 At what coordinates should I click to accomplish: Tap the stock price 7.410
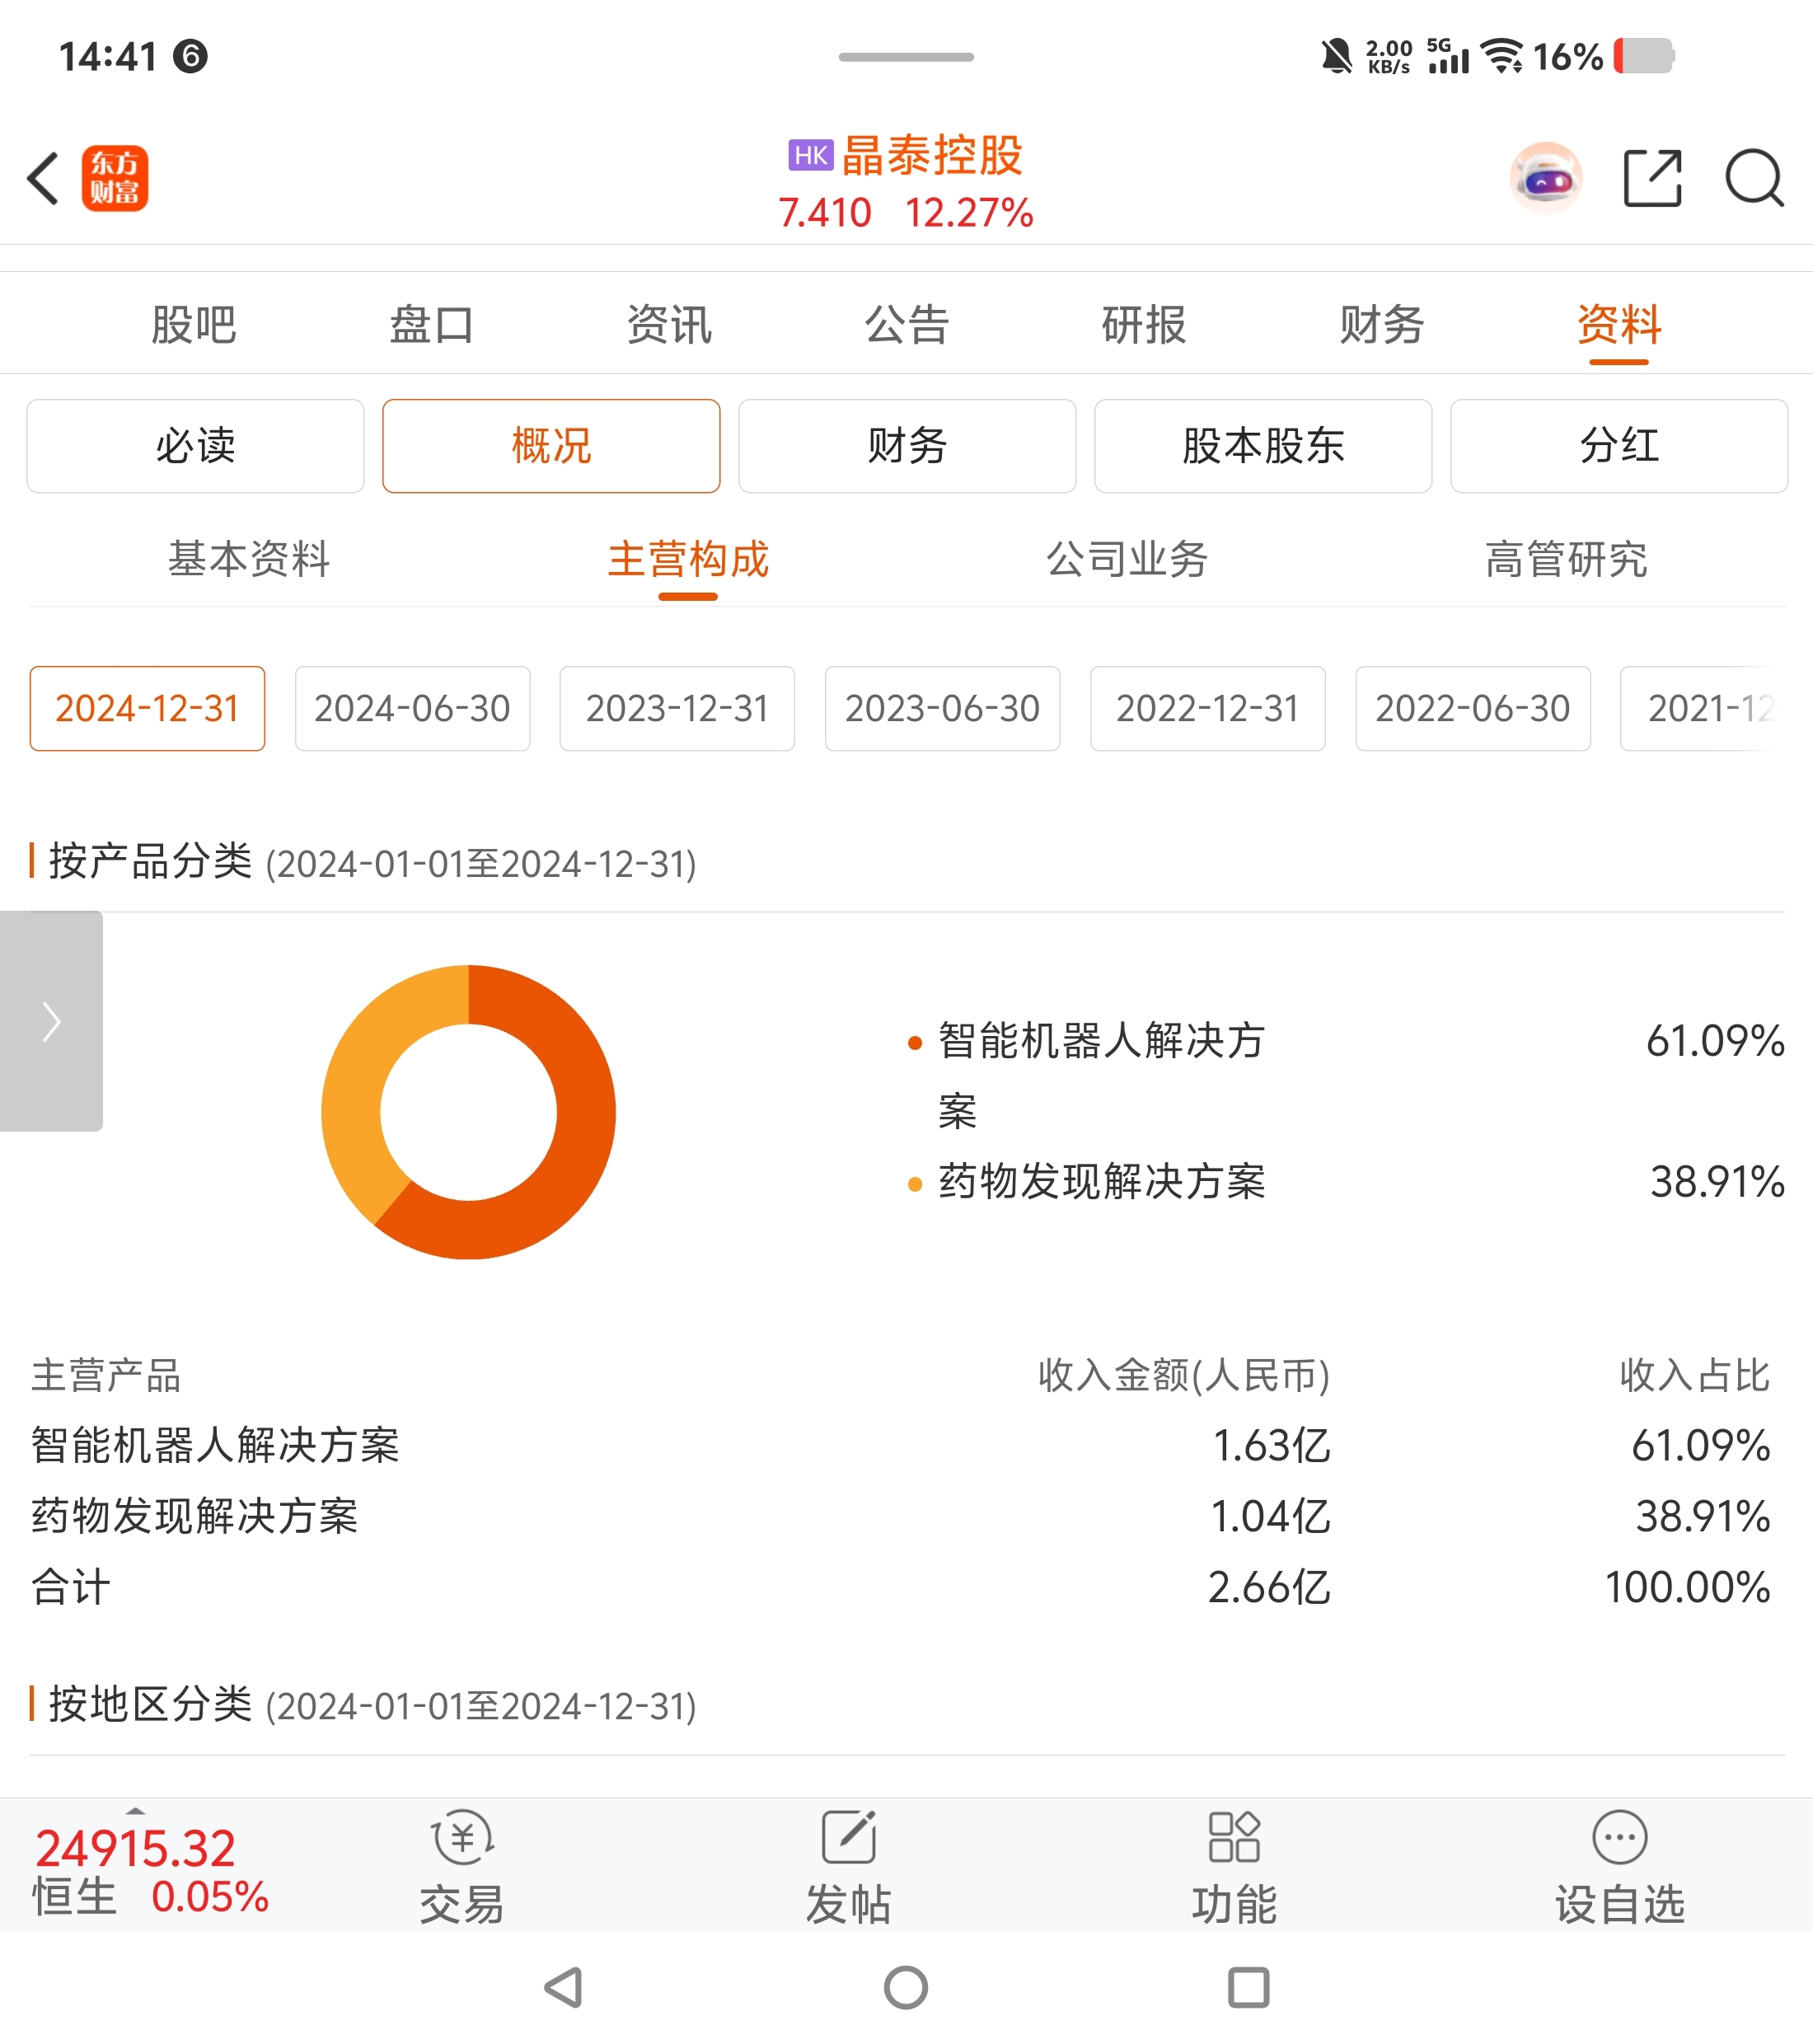824,213
